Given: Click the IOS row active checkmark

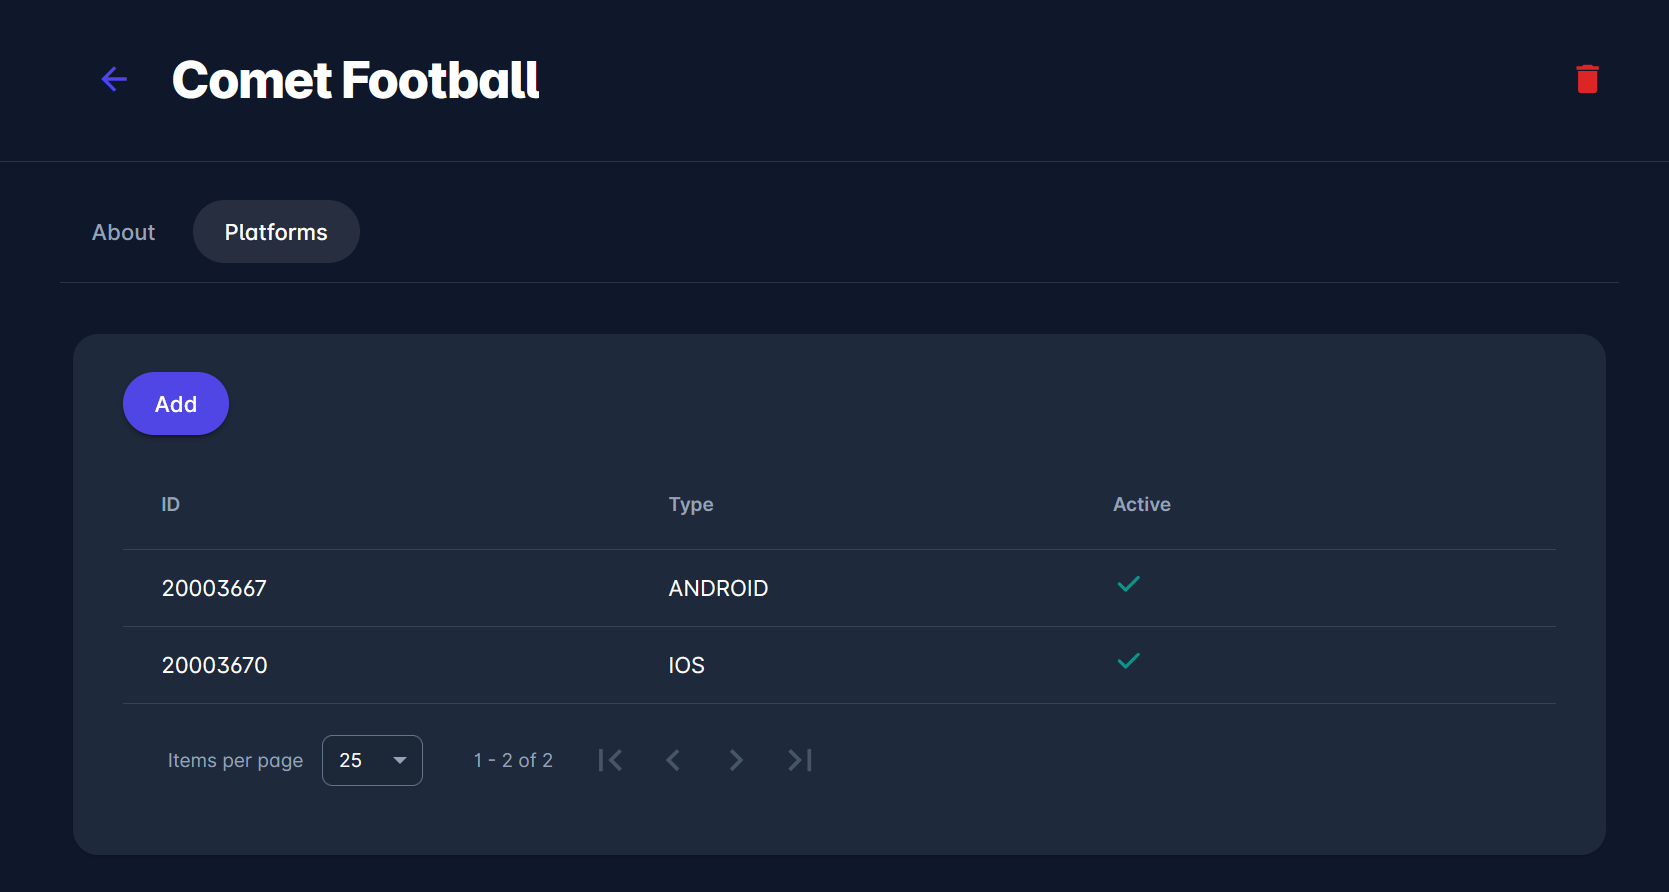Looking at the screenshot, I should coord(1128,661).
